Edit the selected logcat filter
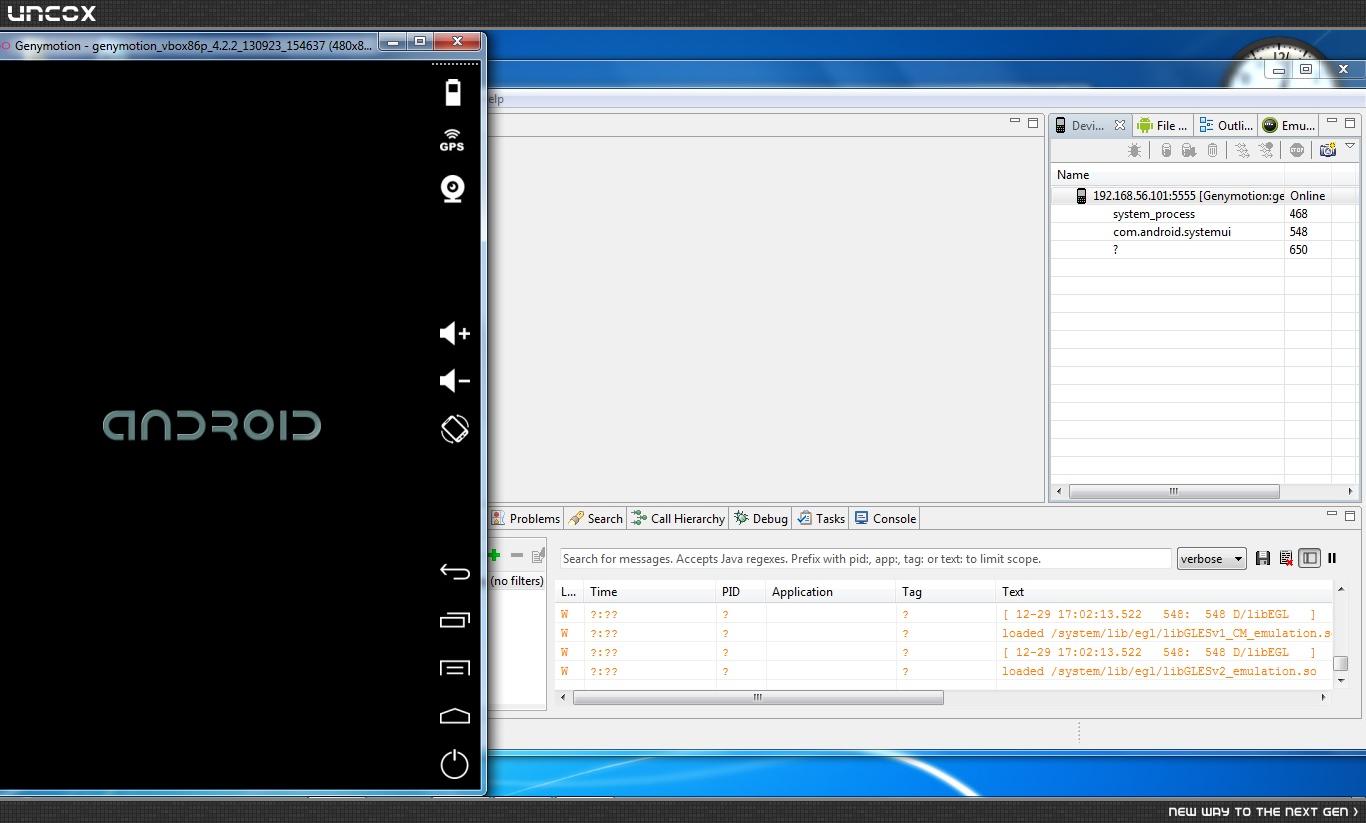Screen dimensions: 1366x823 [538, 555]
